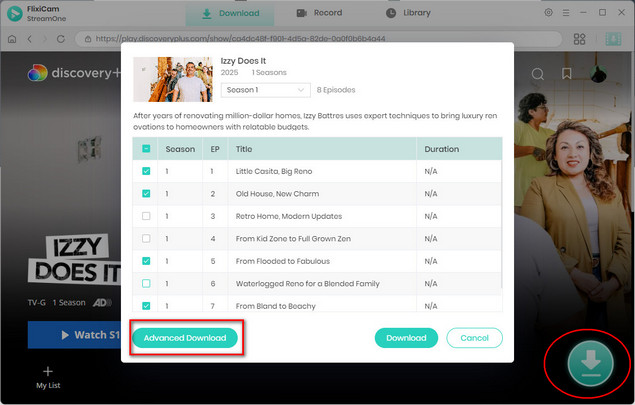The image size is (635, 405).
Task: Click the Library clock icon
Action: [391, 13]
